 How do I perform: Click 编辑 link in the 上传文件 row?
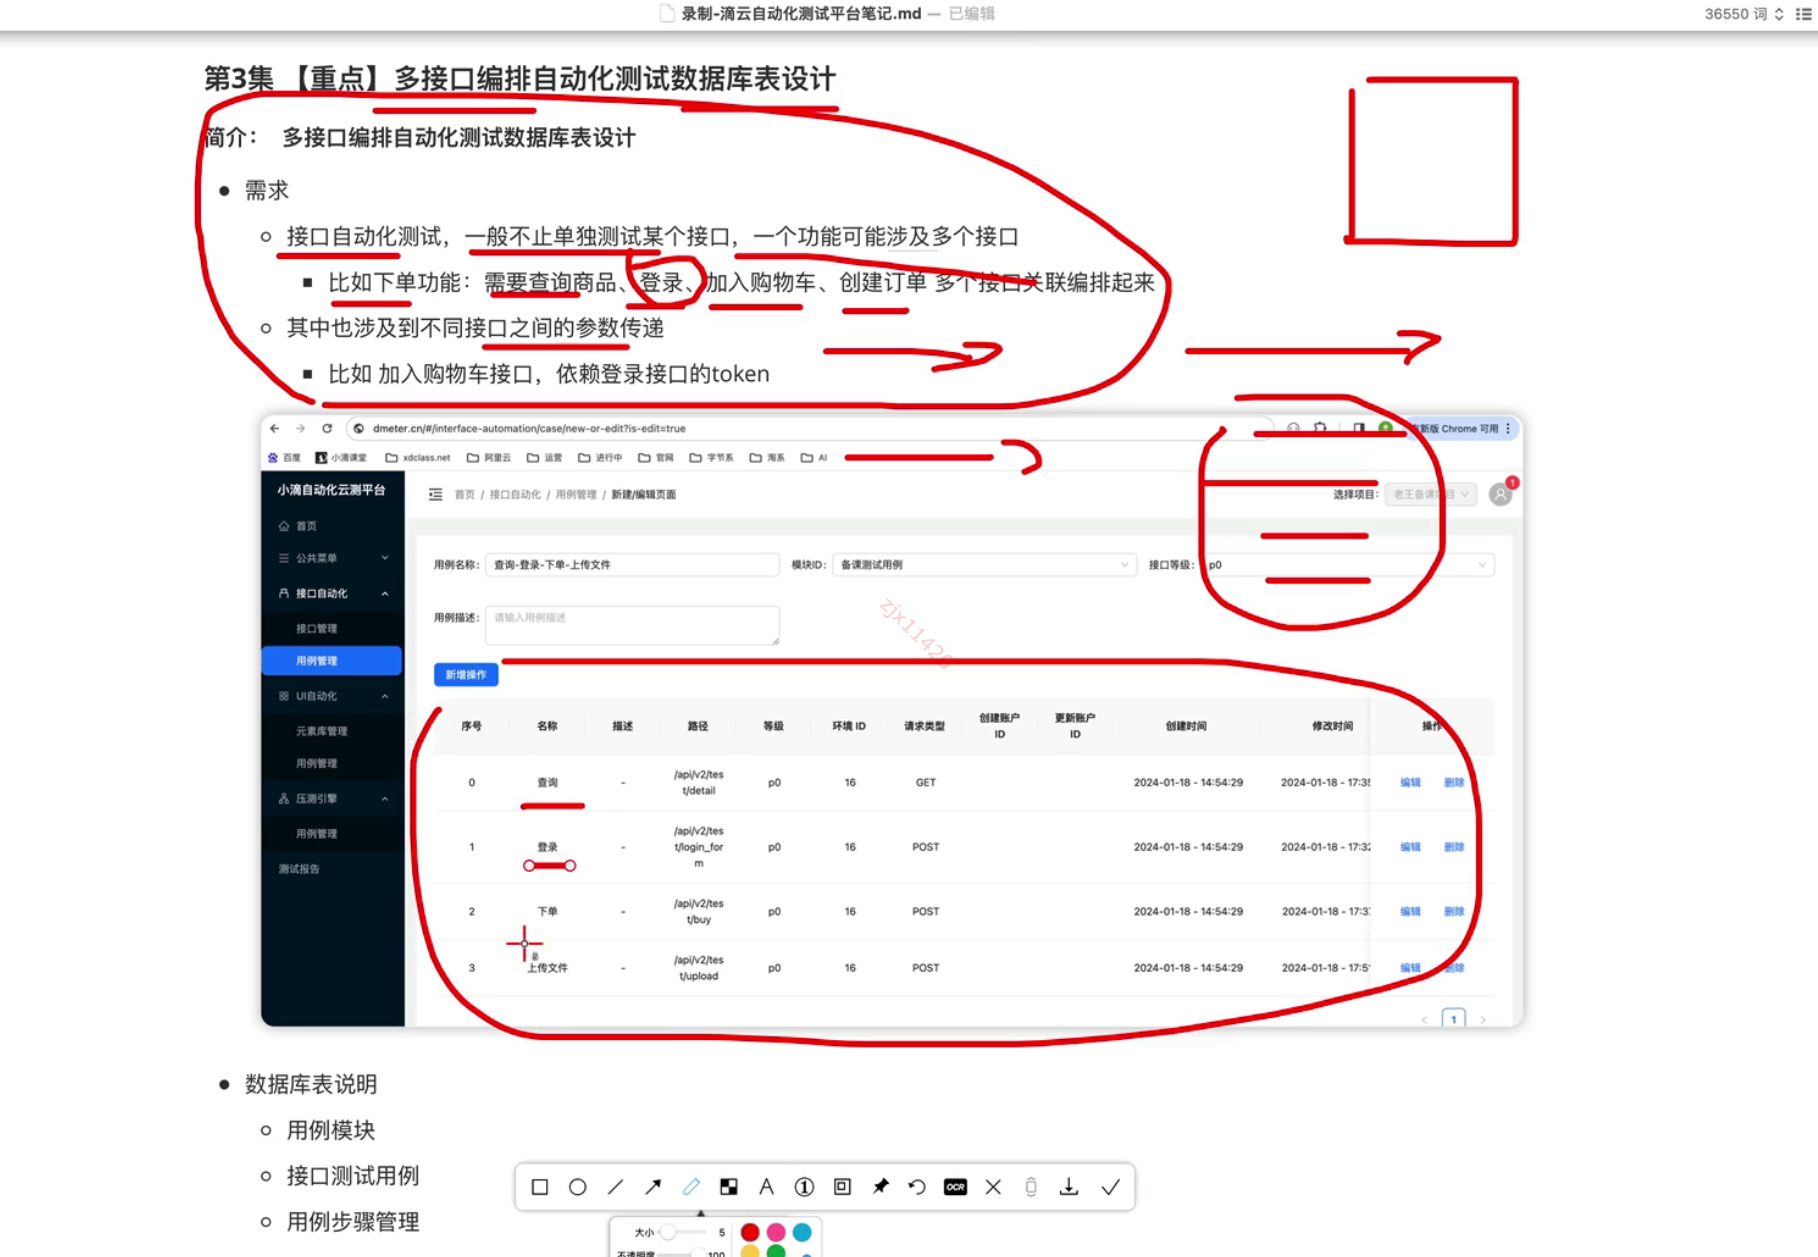click(1410, 968)
